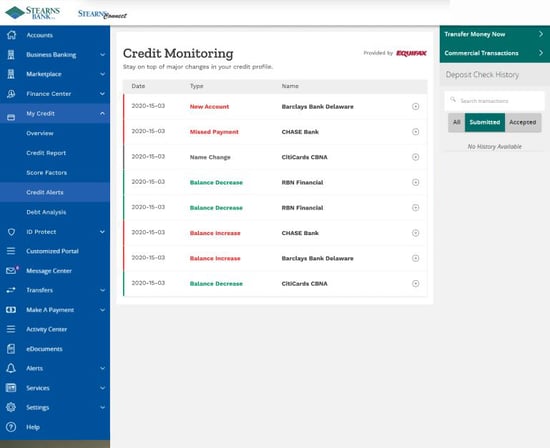Expand the Business Banking submenu
550x448 pixels.
102,54
